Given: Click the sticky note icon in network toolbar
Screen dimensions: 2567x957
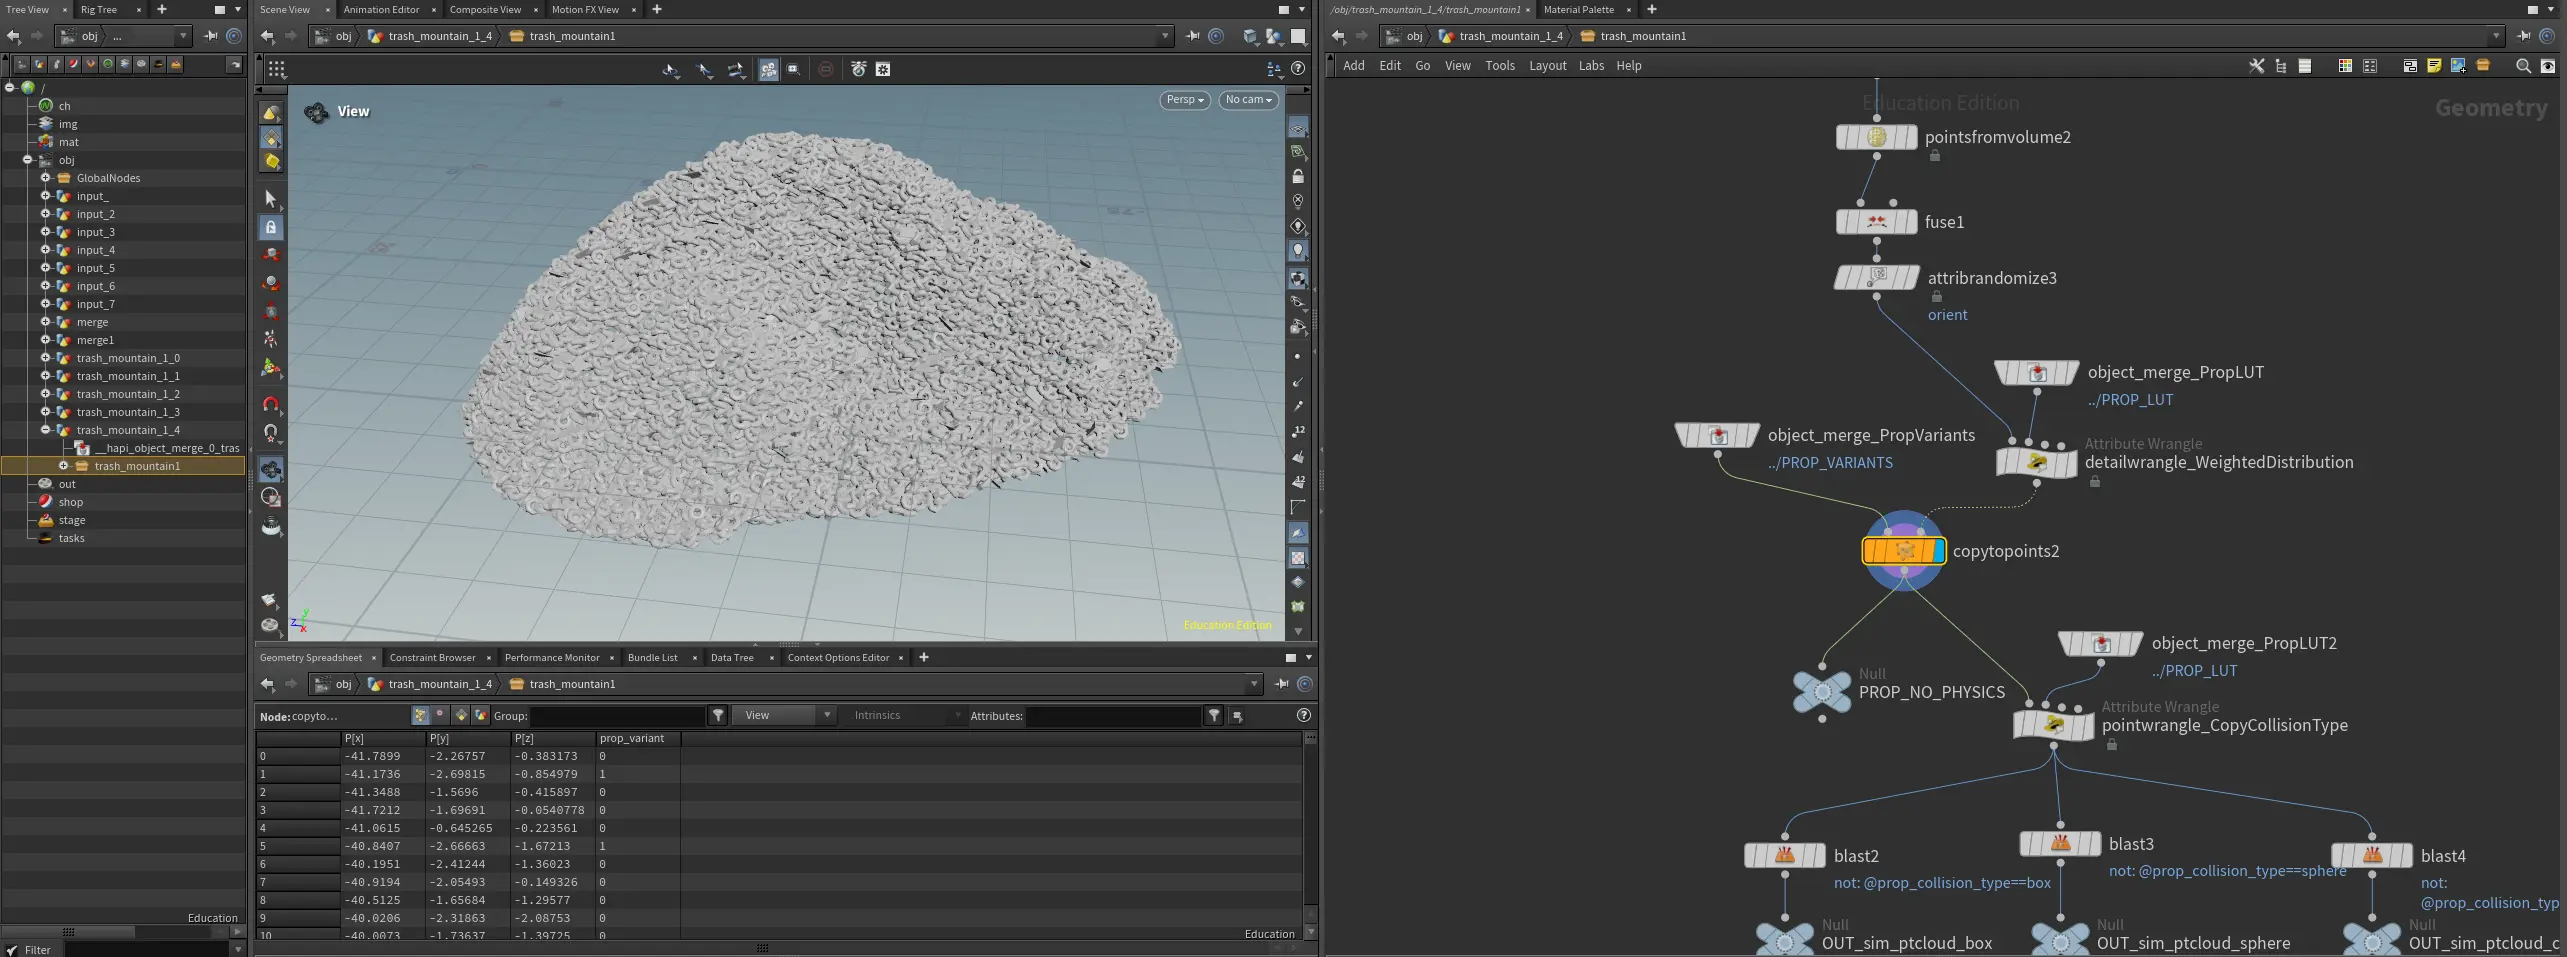Looking at the screenshot, I should point(2434,66).
